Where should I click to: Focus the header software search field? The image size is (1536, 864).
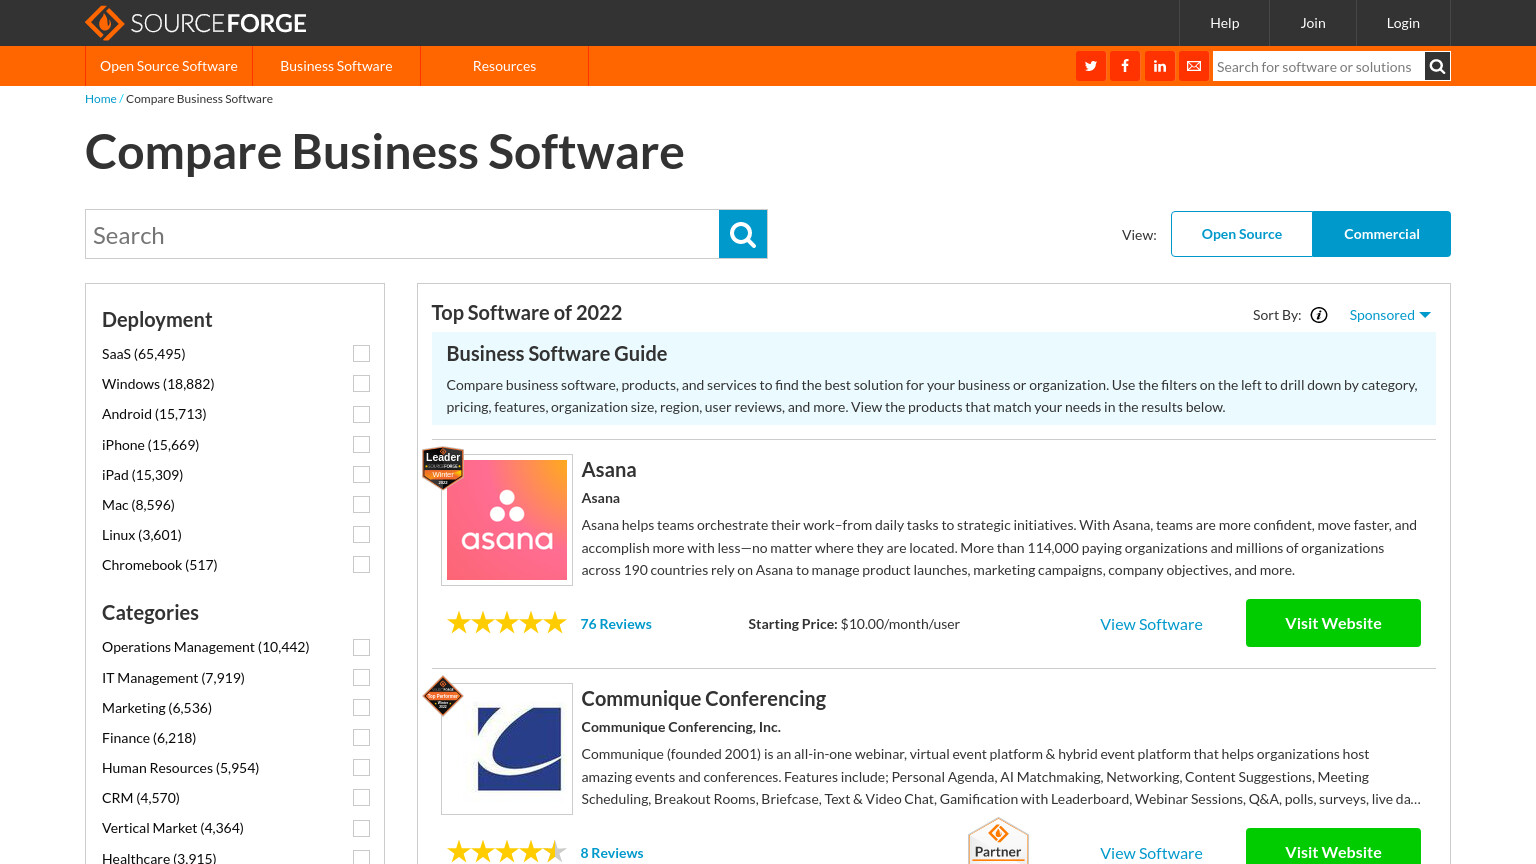[x=1318, y=66]
